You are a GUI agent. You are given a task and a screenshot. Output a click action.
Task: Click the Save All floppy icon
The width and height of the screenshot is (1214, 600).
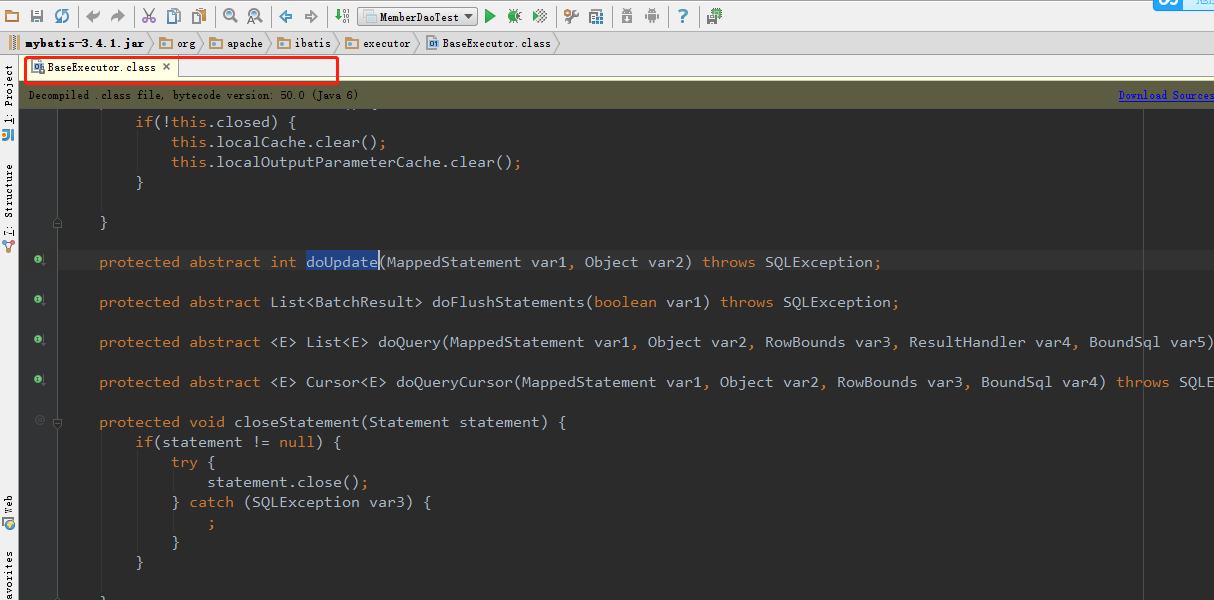[37, 16]
